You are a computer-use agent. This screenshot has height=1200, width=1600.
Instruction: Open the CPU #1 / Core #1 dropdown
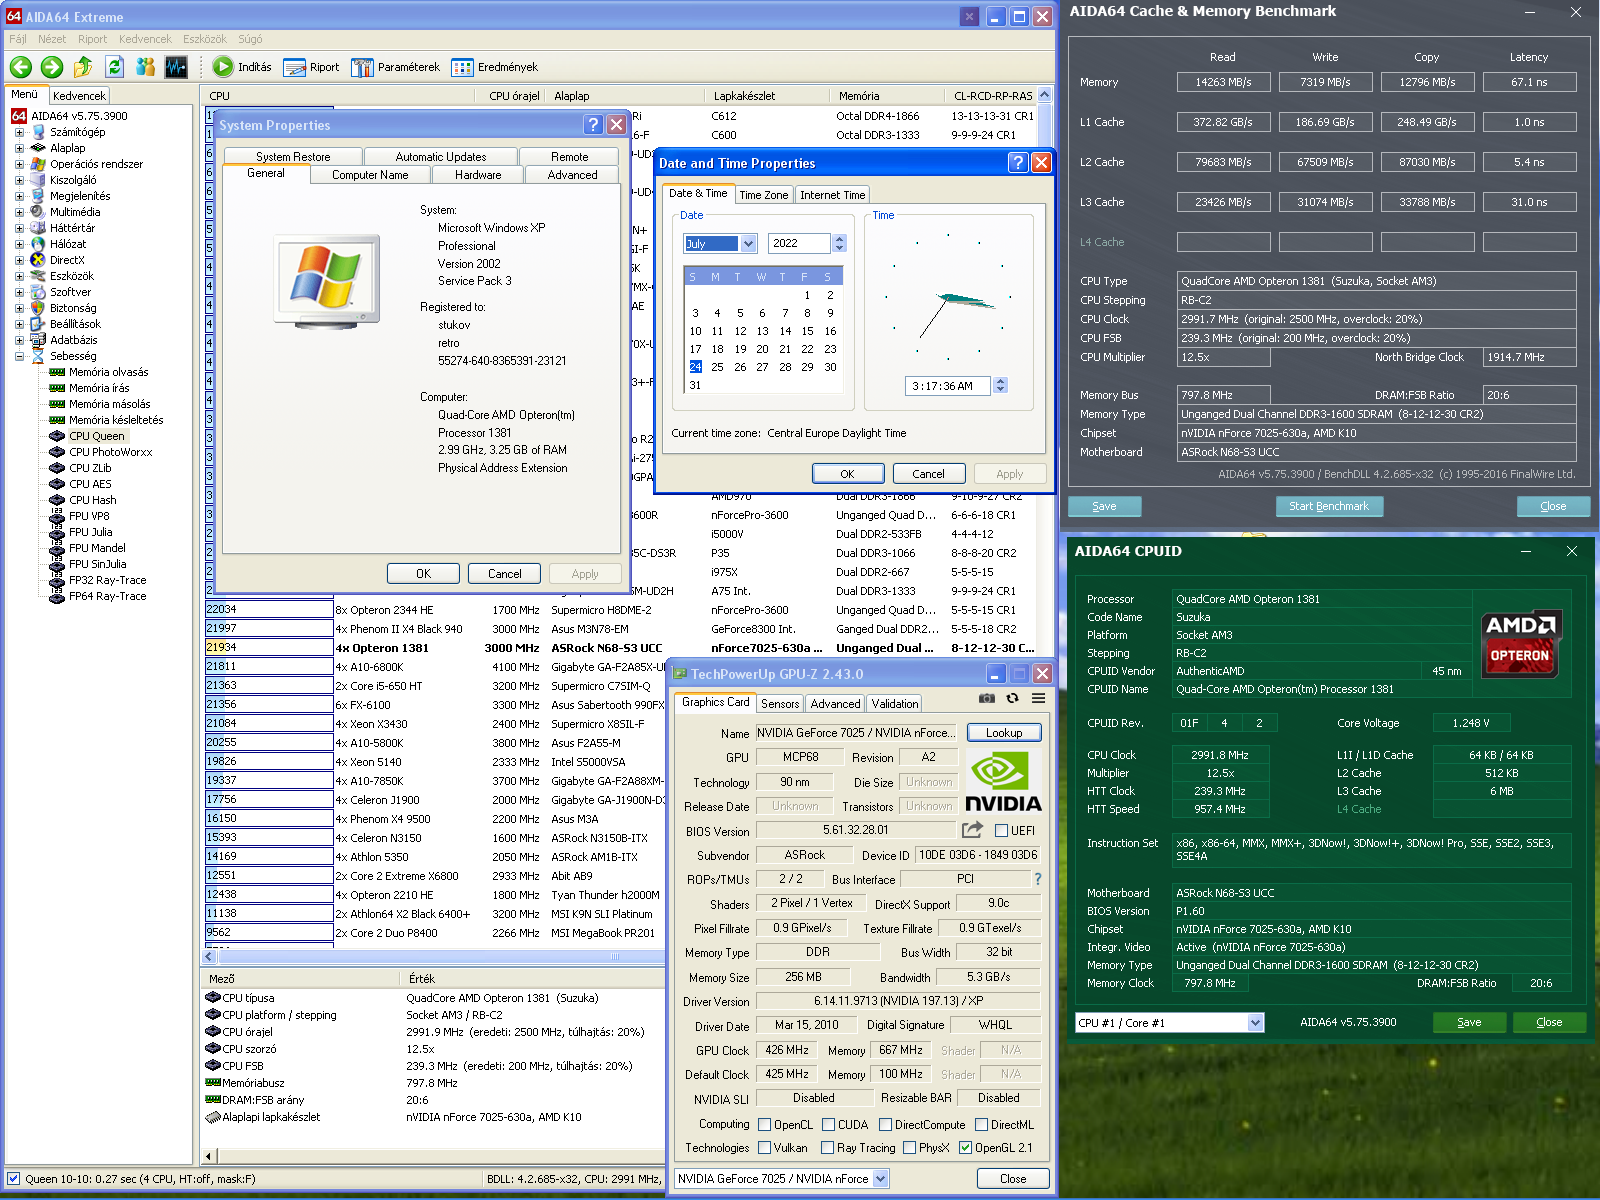click(x=1256, y=1022)
